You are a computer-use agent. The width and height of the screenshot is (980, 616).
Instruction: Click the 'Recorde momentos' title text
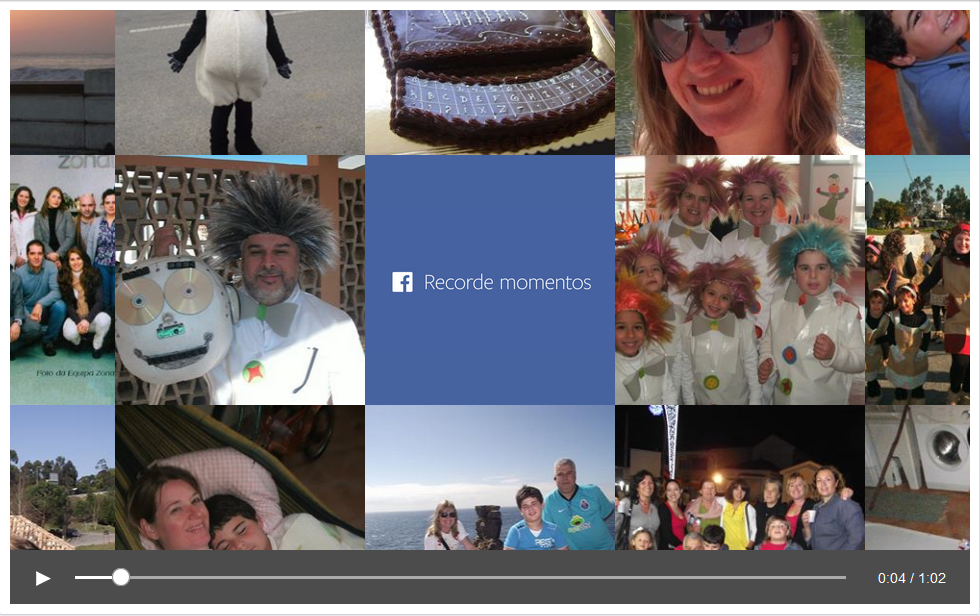pyautogui.click(x=507, y=282)
